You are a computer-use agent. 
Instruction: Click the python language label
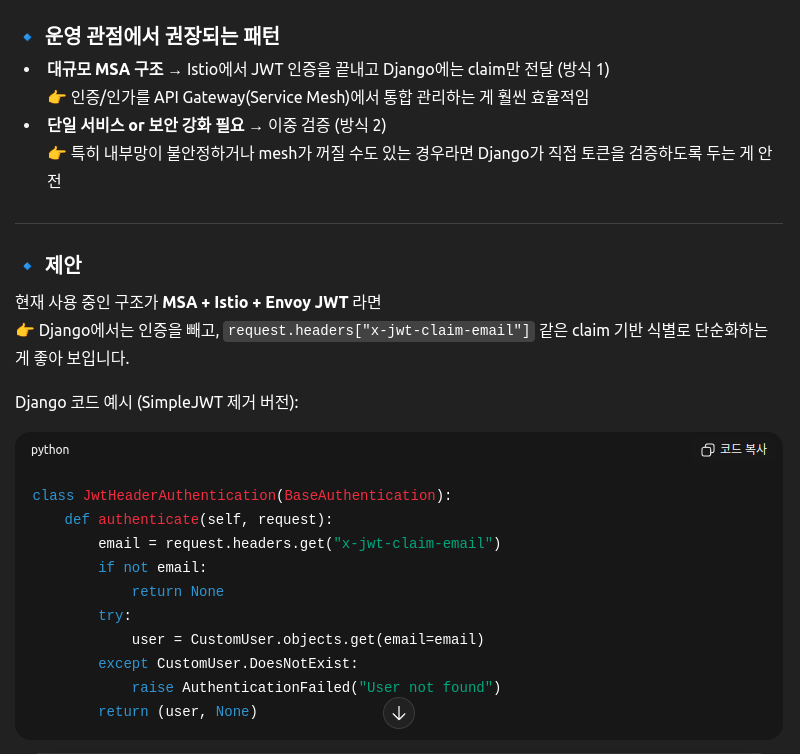tap(50, 450)
